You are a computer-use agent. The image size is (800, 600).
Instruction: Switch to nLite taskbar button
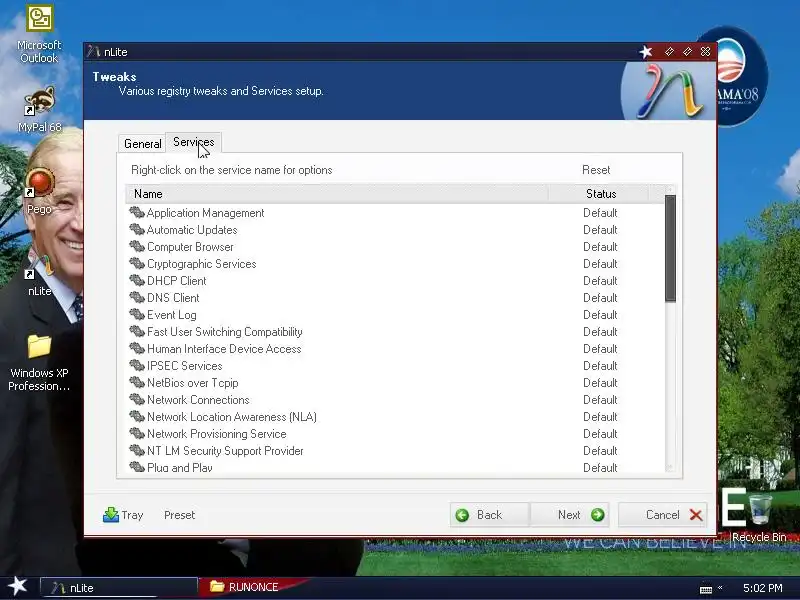[119, 587]
